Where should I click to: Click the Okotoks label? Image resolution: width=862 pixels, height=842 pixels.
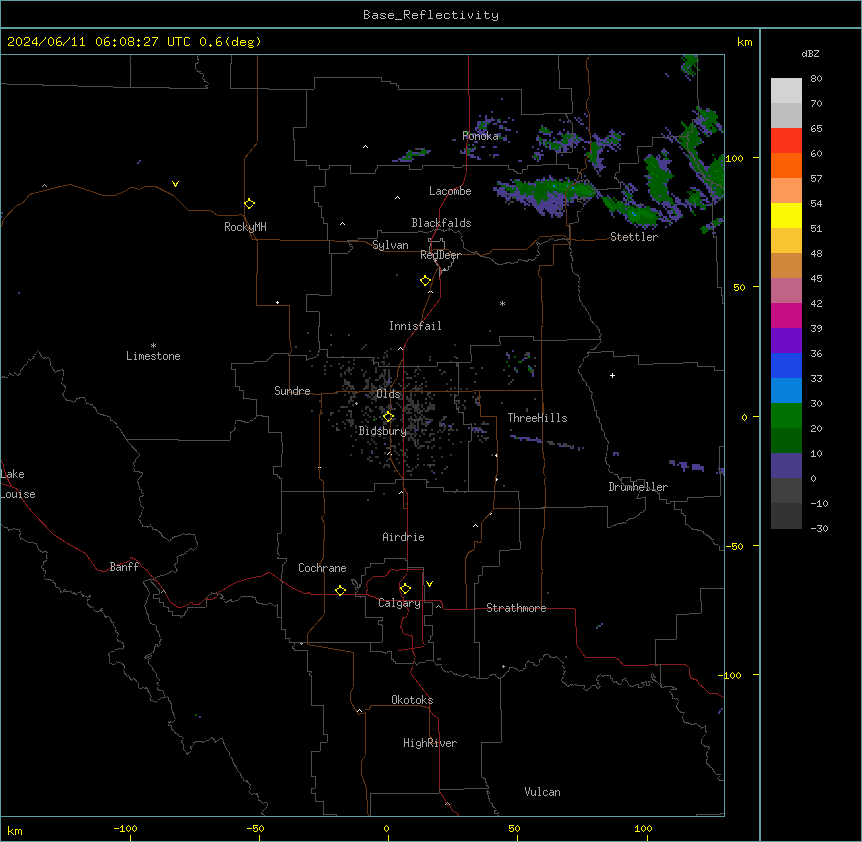pos(412,700)
